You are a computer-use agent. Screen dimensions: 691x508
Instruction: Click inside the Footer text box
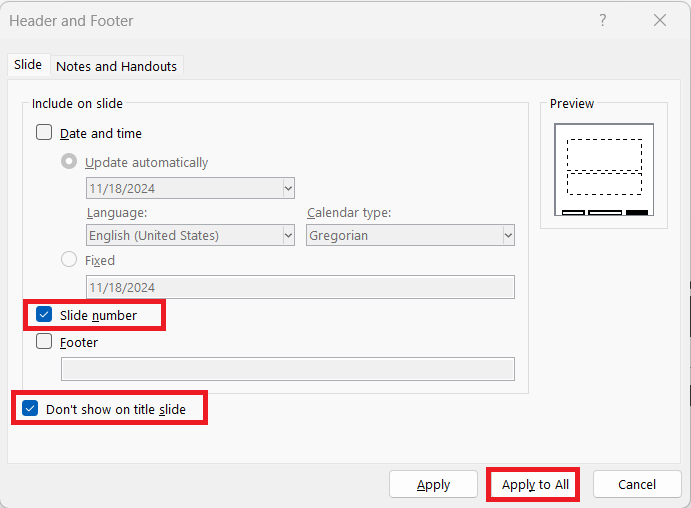(x=288, y=369)
